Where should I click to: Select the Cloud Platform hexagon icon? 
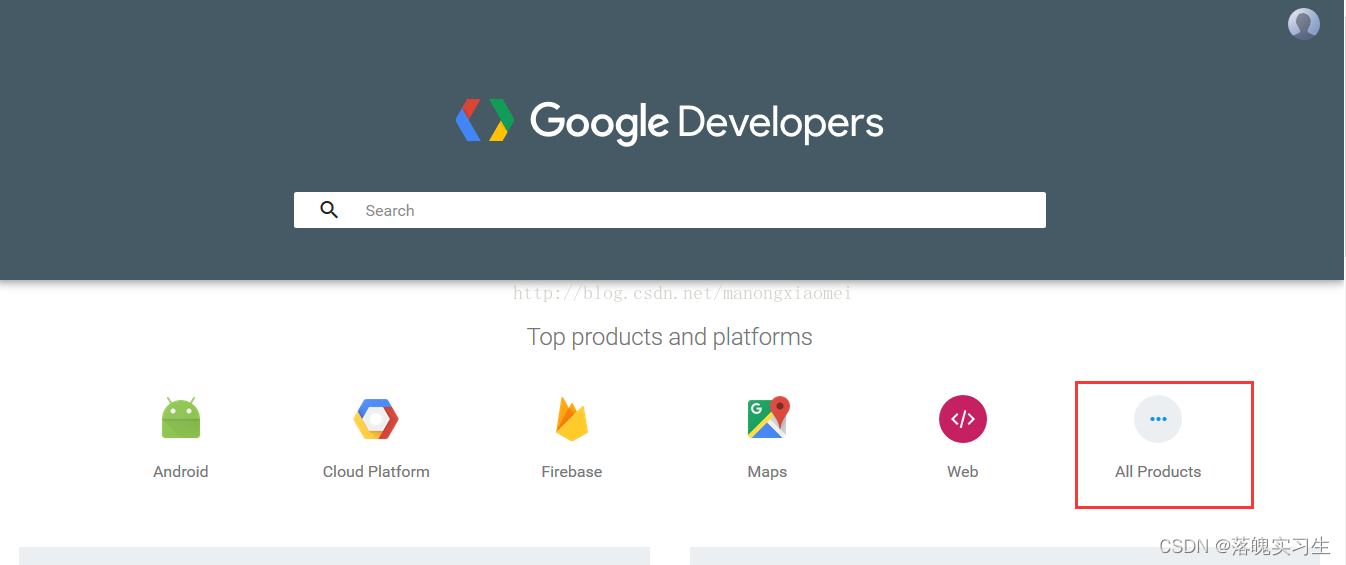pos(376,419)
